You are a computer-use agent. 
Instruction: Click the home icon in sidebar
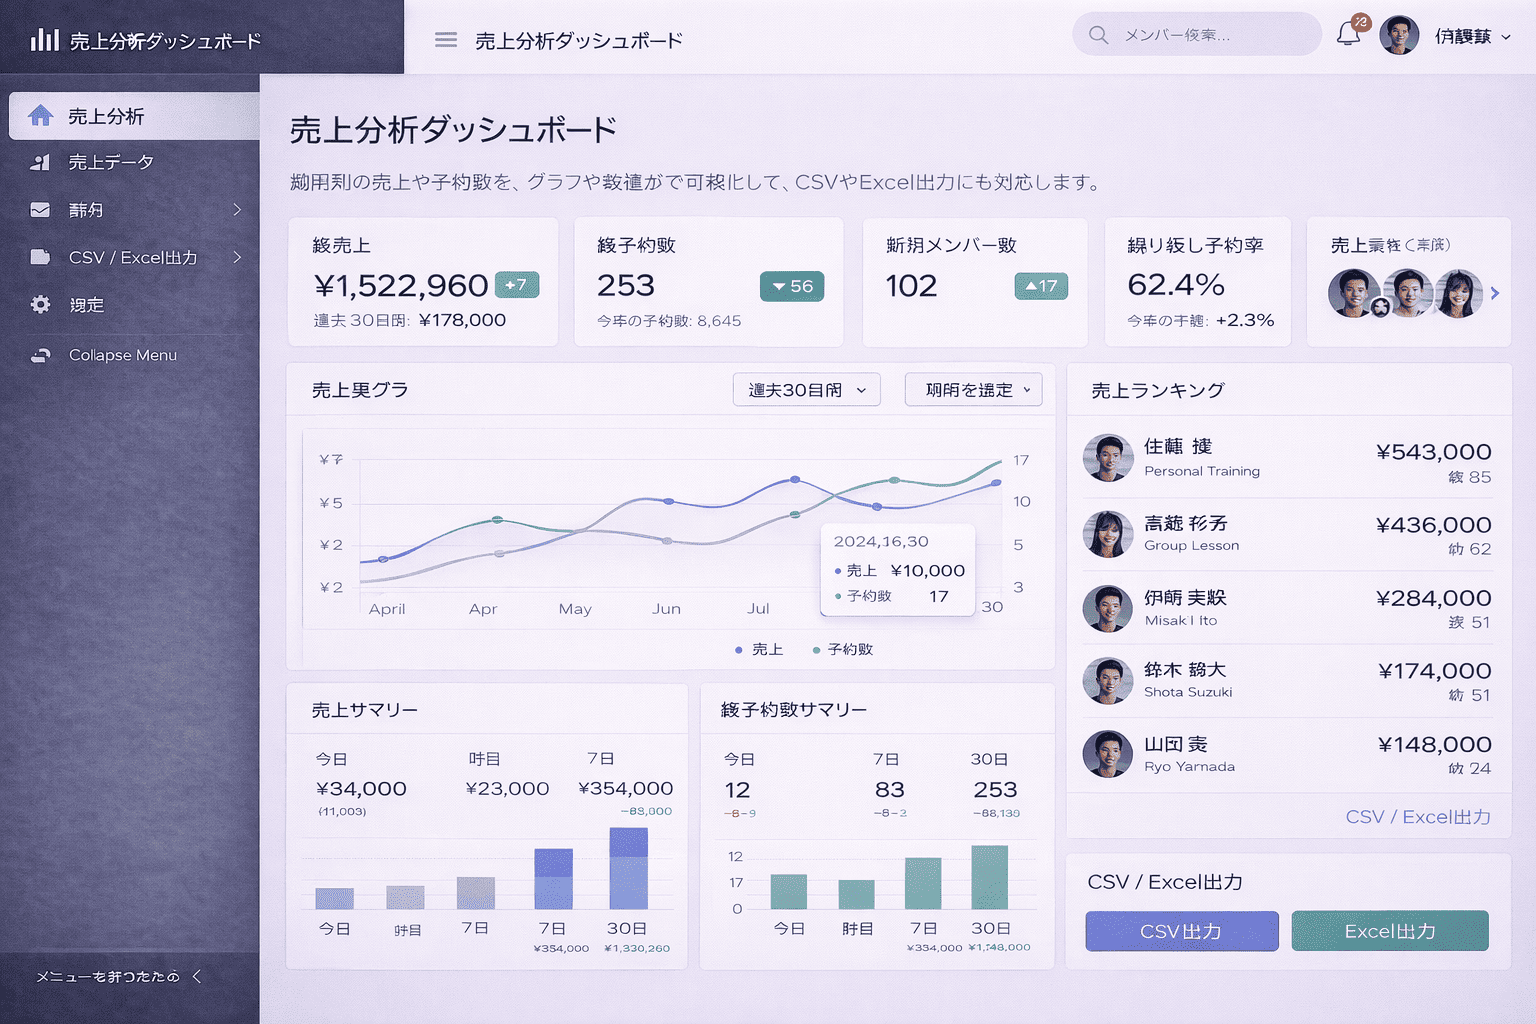point(41,116)
